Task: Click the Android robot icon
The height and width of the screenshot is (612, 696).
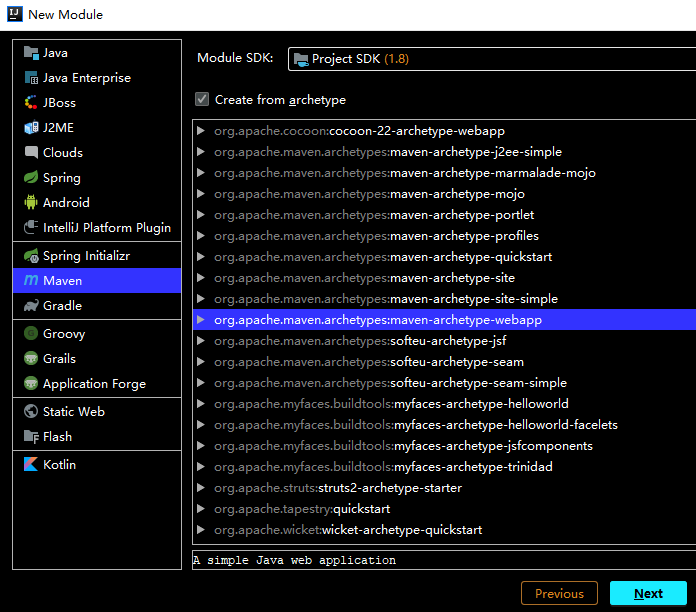Action: click(x=31, y=202)
